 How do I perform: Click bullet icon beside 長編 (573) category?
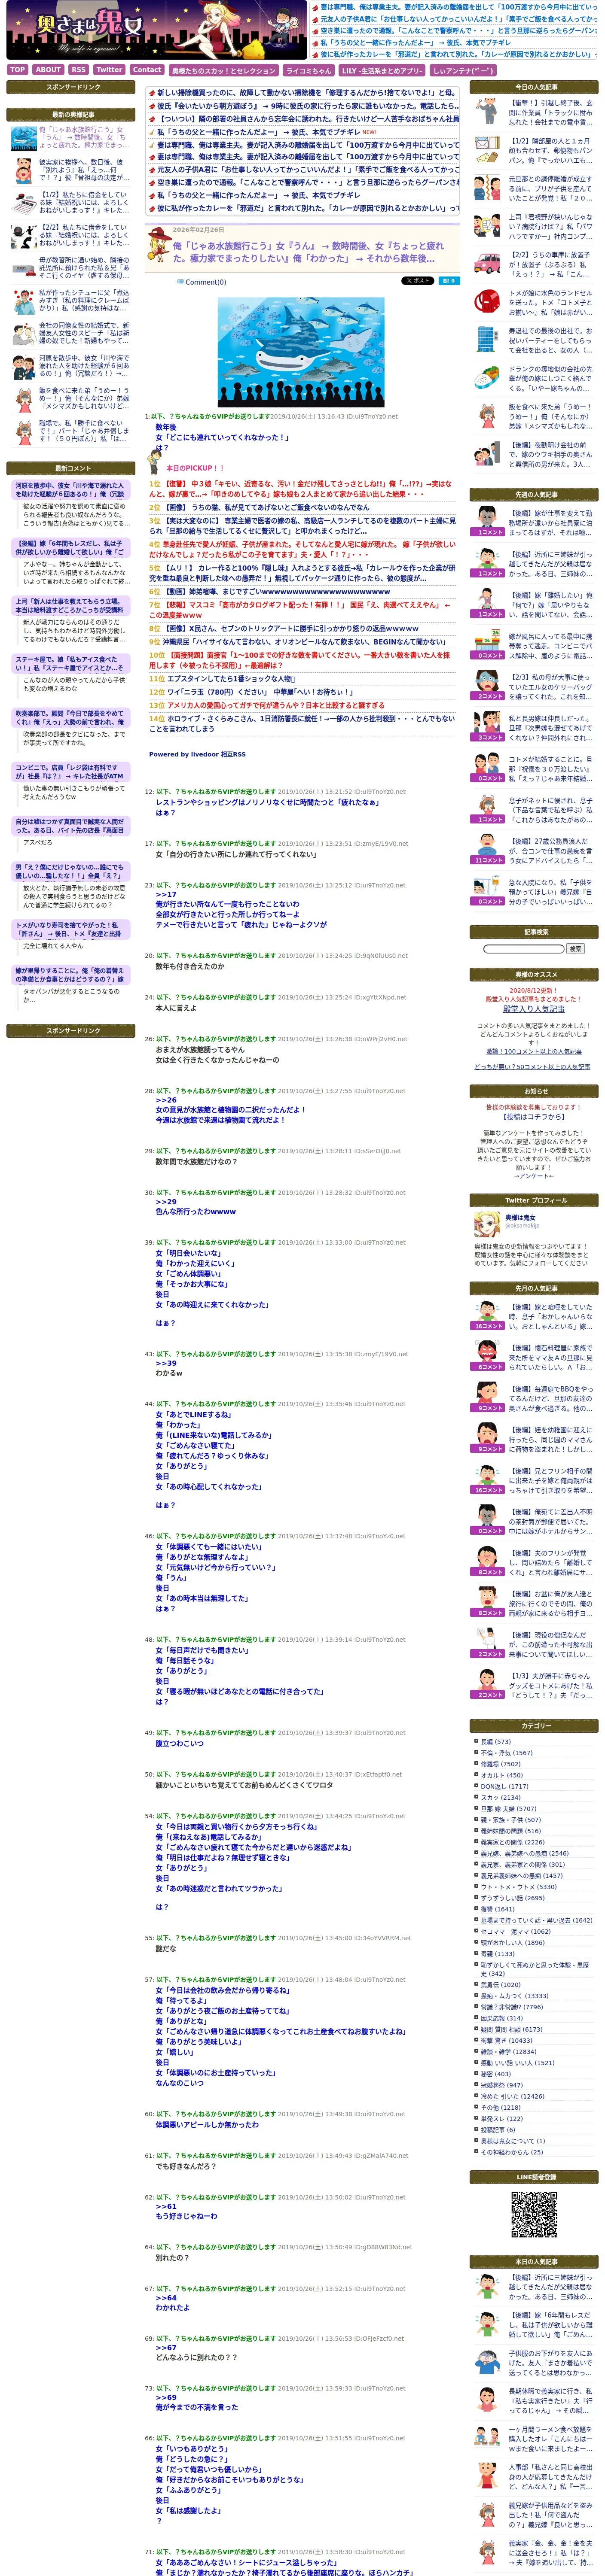[476, 1741]
